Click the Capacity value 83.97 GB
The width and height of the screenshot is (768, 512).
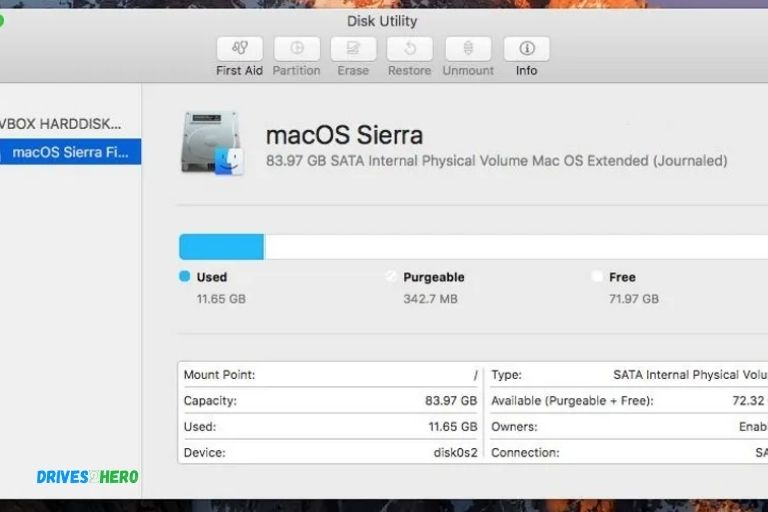(x=451, y=401)
